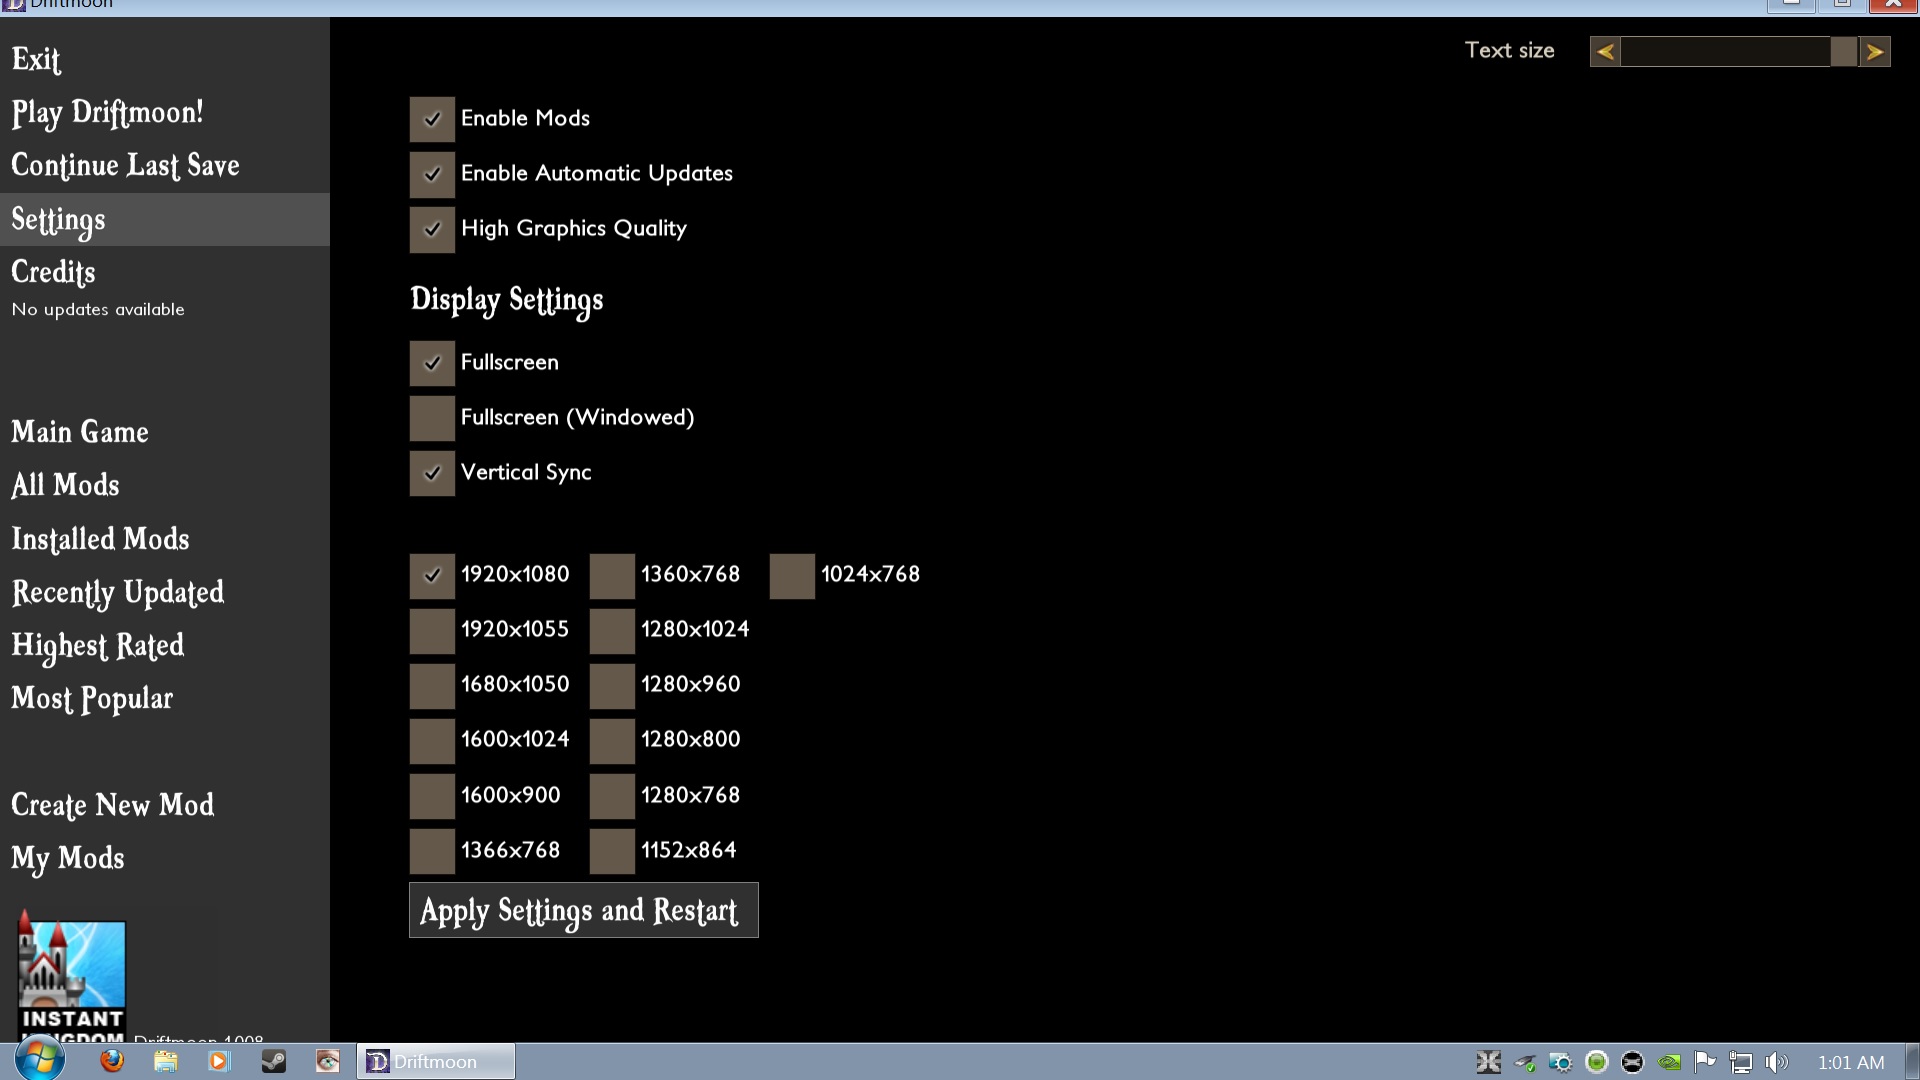This screenshot has height=1080, width=1920.
Task: Open the volume speaker tray icon
Action: pyautogui.click(x=1777, y=1062)
